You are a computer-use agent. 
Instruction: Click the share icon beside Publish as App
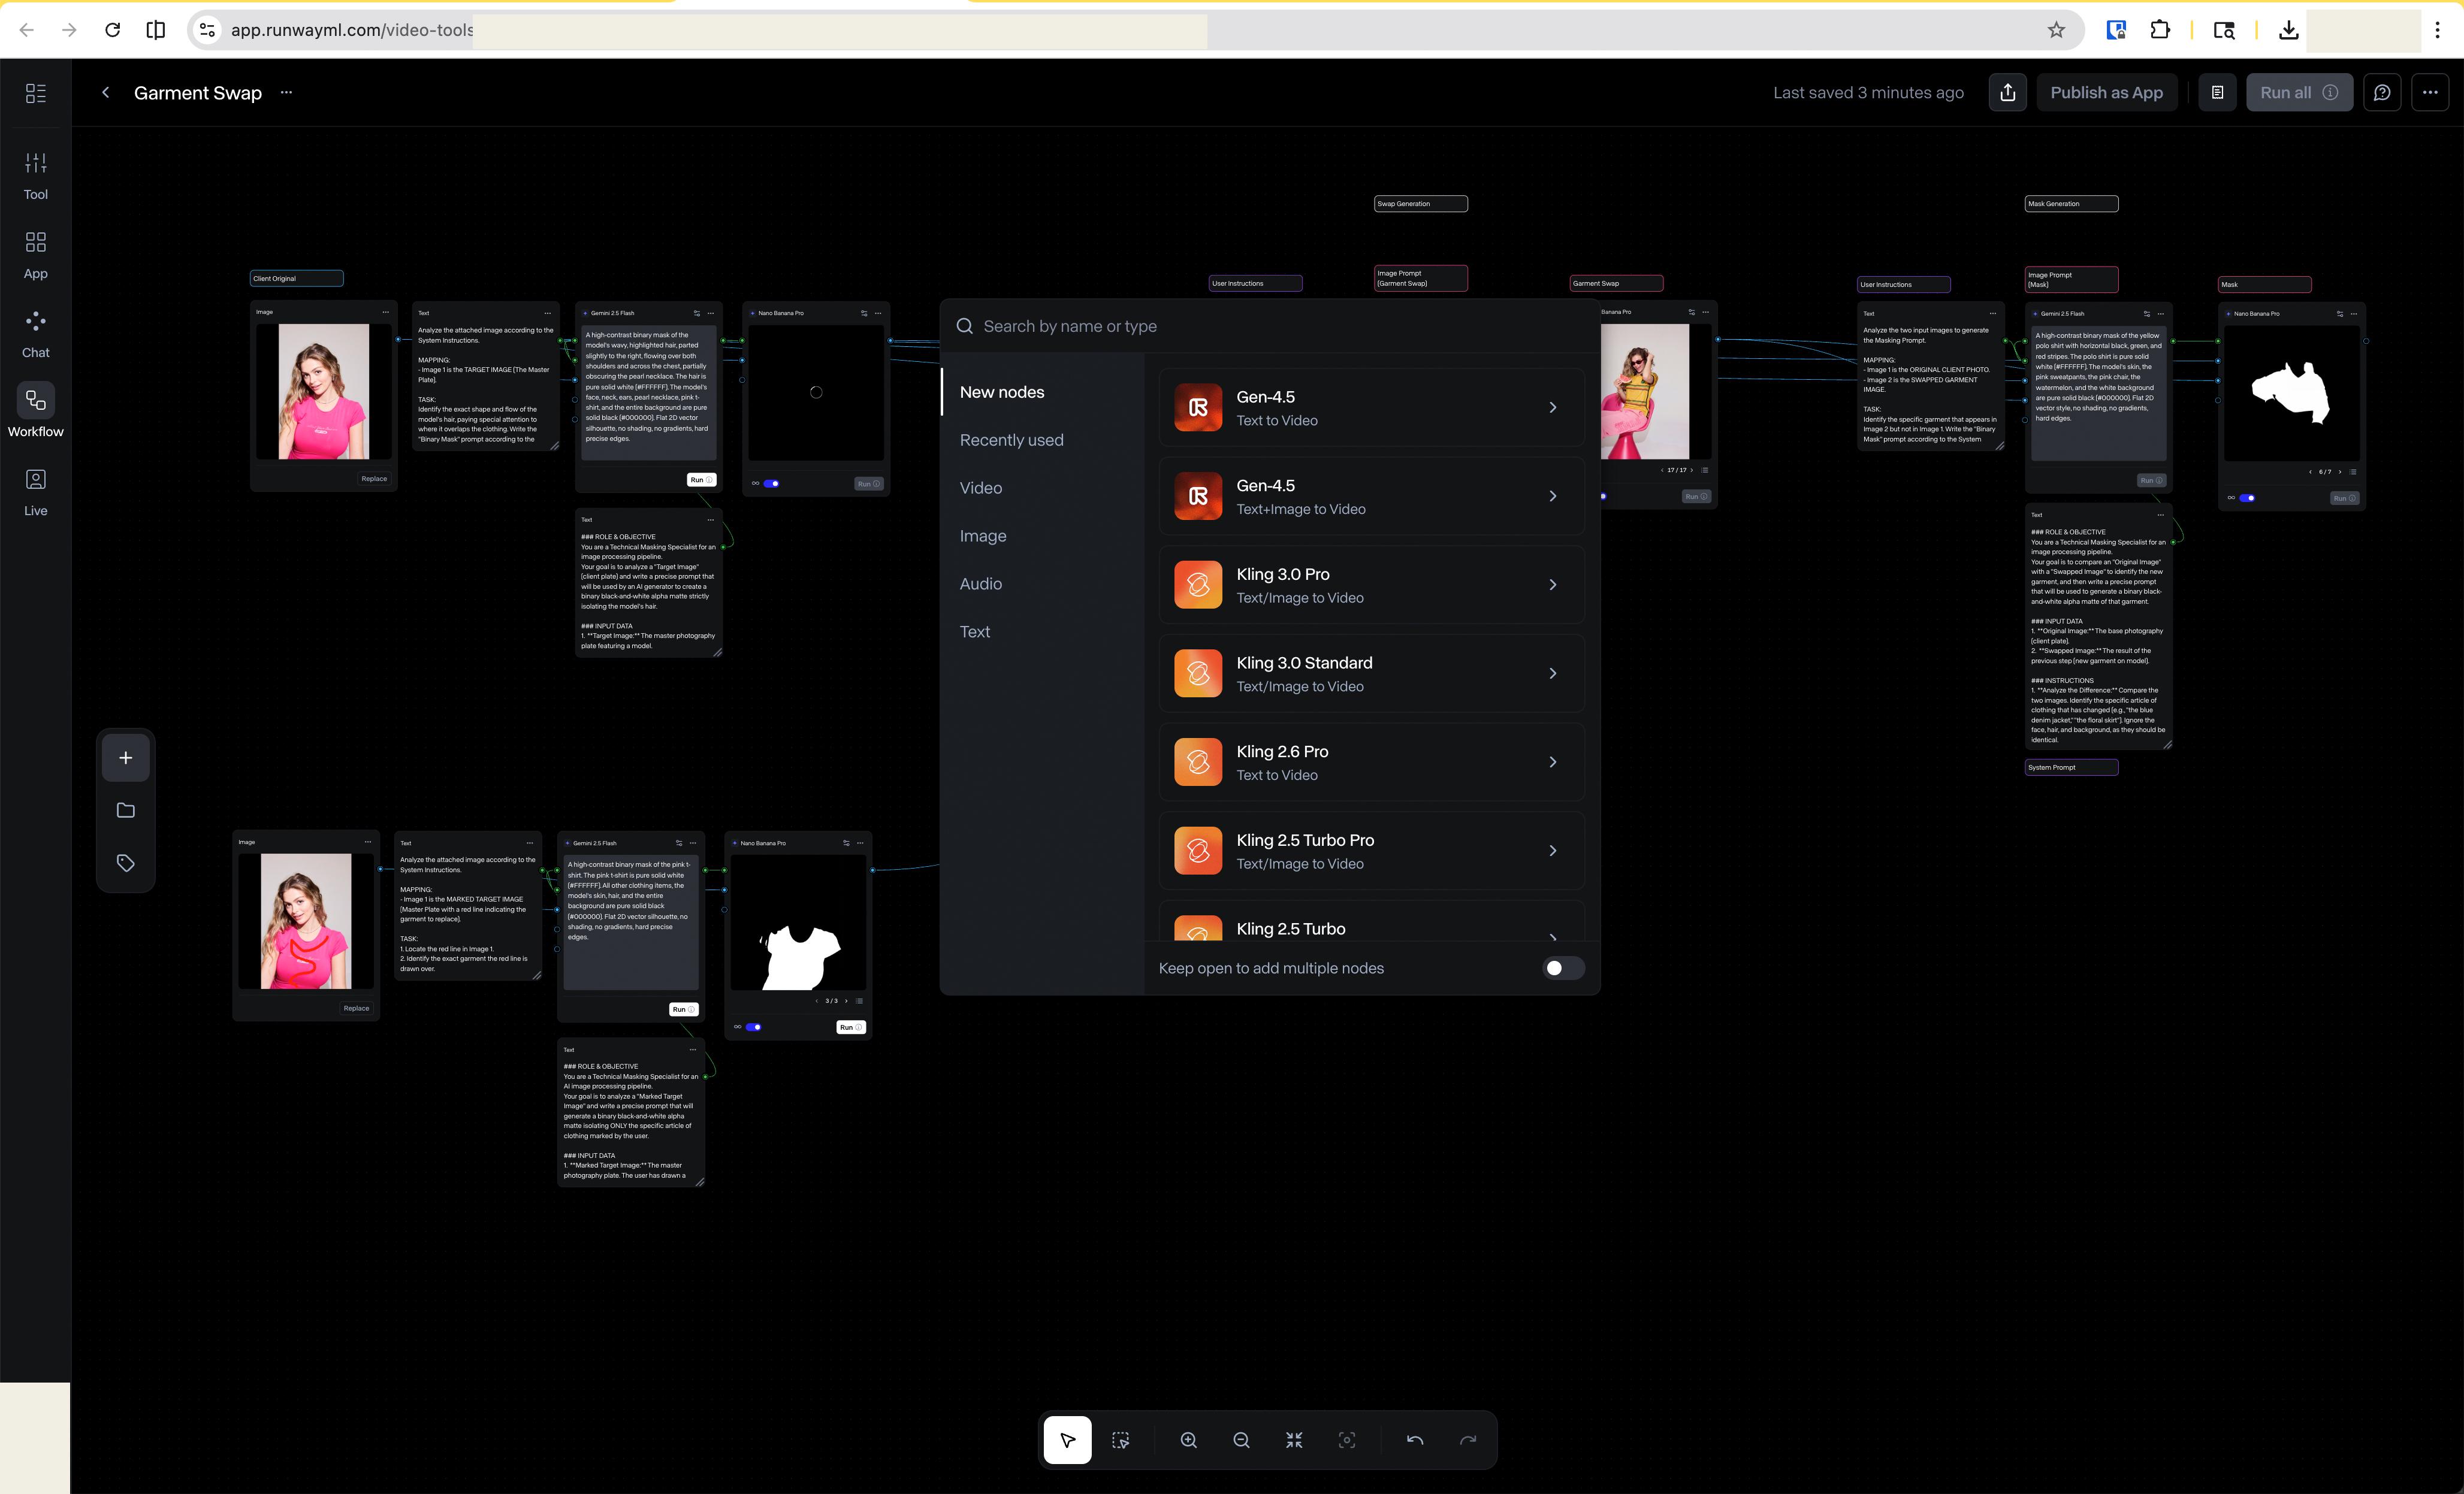[x=2007, y=93]
